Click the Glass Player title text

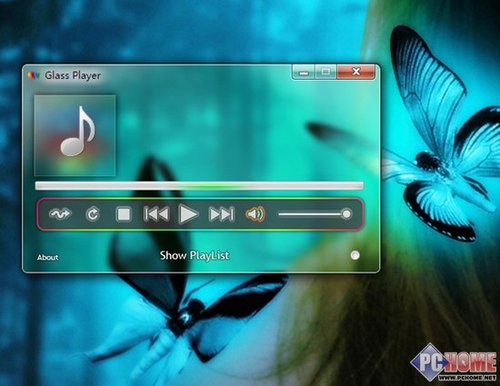[x=73, y=76]
